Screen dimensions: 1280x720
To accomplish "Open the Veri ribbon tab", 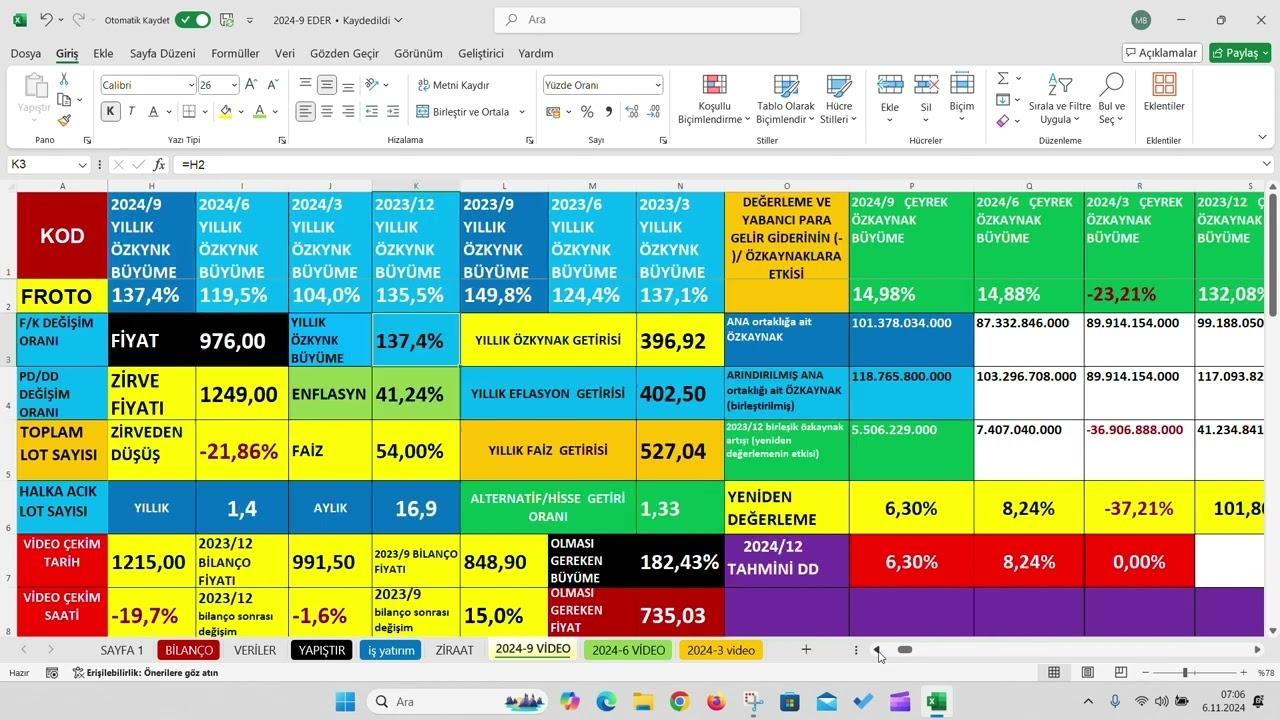I will point(285,53).
